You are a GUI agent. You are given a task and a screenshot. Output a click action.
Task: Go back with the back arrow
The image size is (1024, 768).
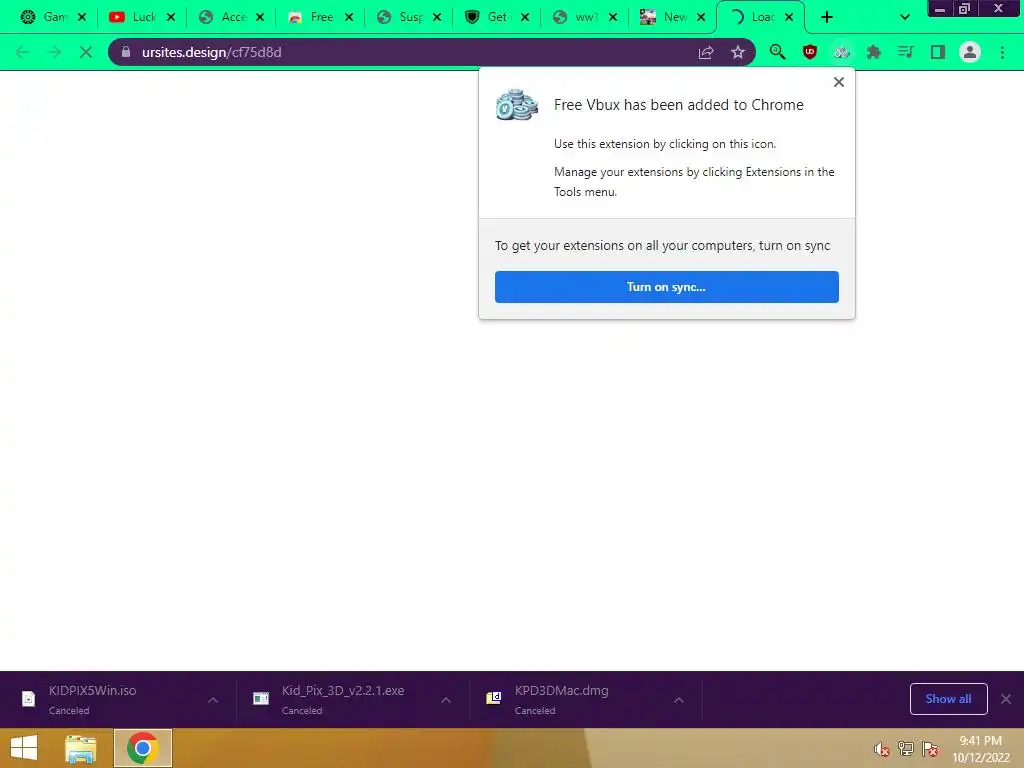[22, 52]
